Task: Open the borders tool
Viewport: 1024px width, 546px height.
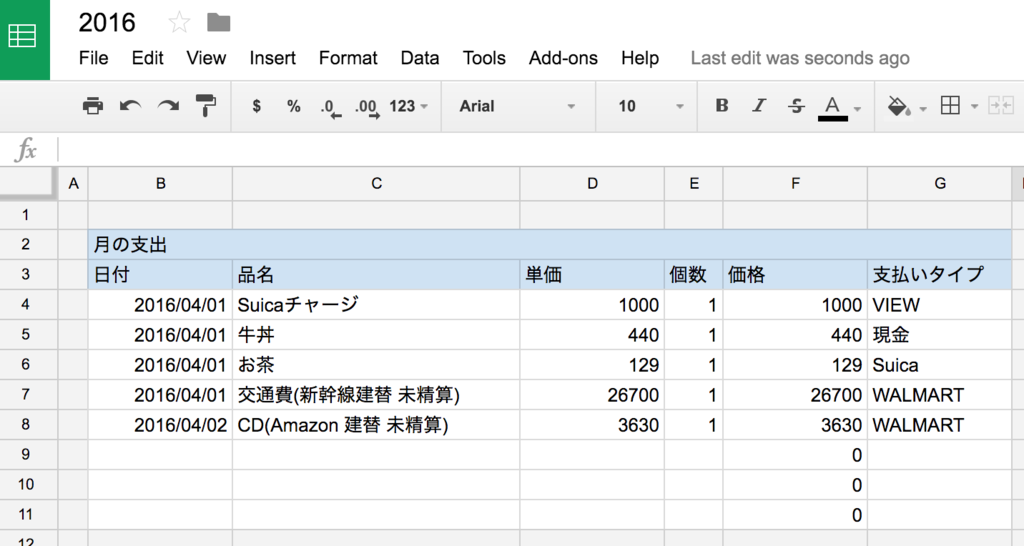Action: pos(950,106)
